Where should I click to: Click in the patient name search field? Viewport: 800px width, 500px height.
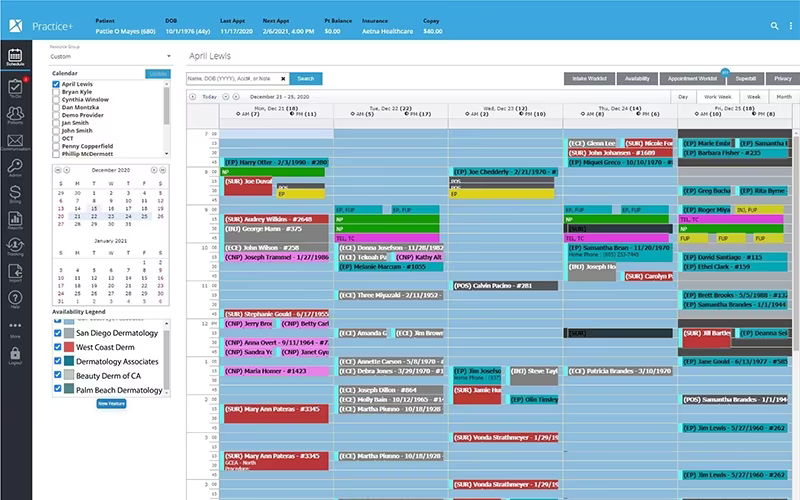coord(233,79)
